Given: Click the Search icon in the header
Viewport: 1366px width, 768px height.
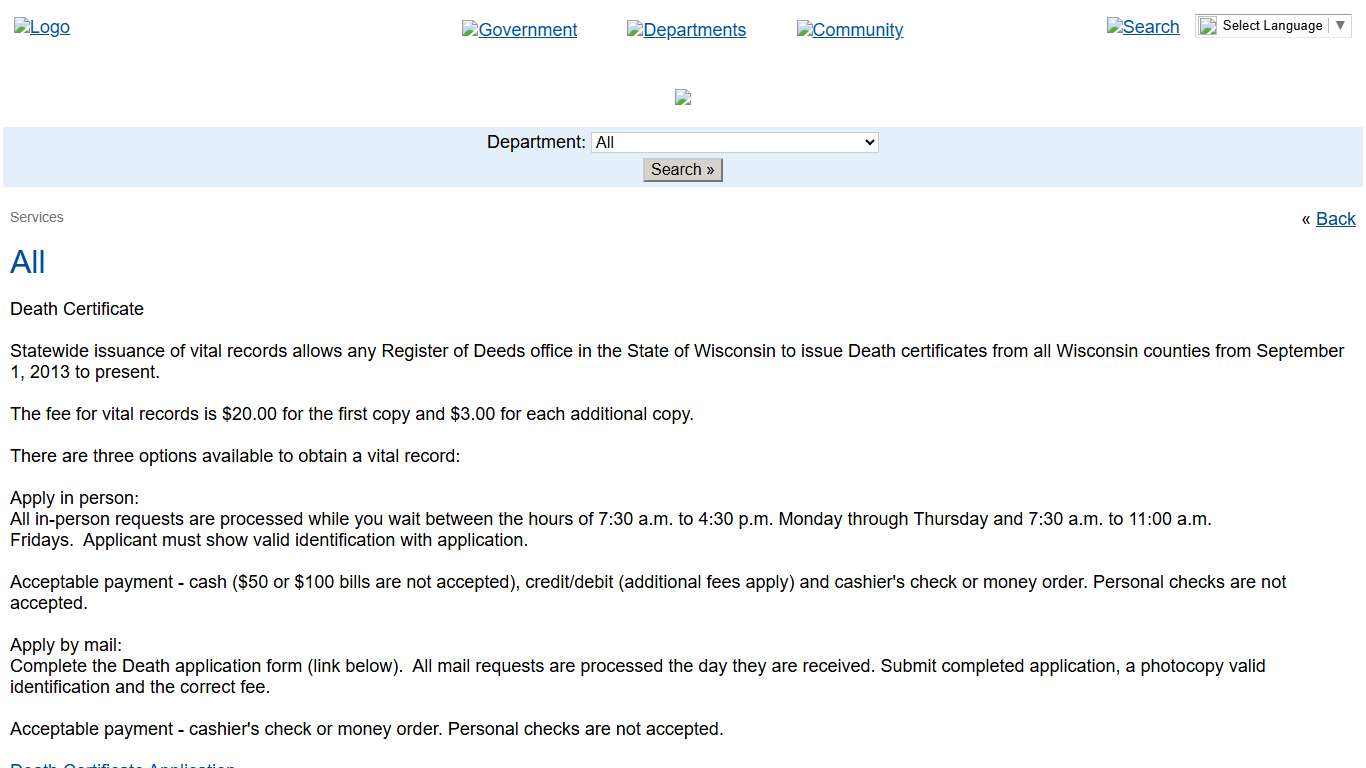Looking at the screenshot, I should 1143,27.
